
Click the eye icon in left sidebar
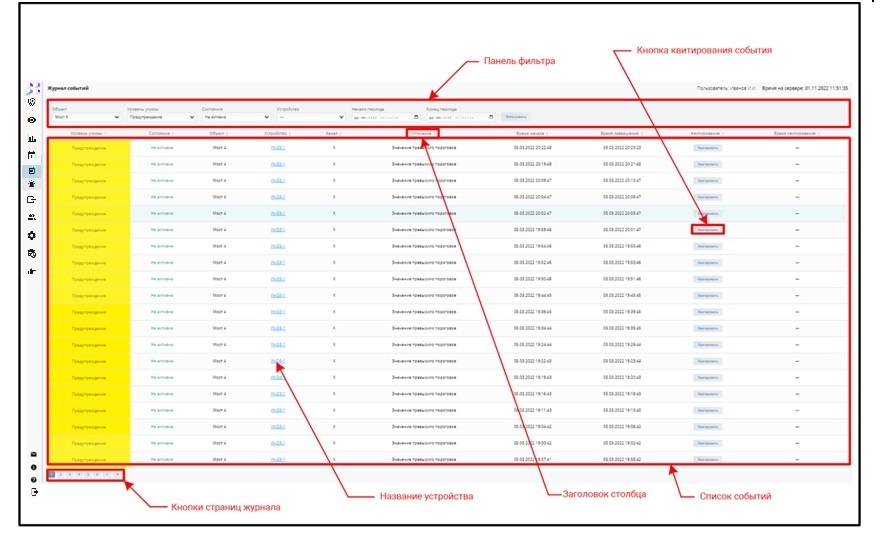(33, 120)
